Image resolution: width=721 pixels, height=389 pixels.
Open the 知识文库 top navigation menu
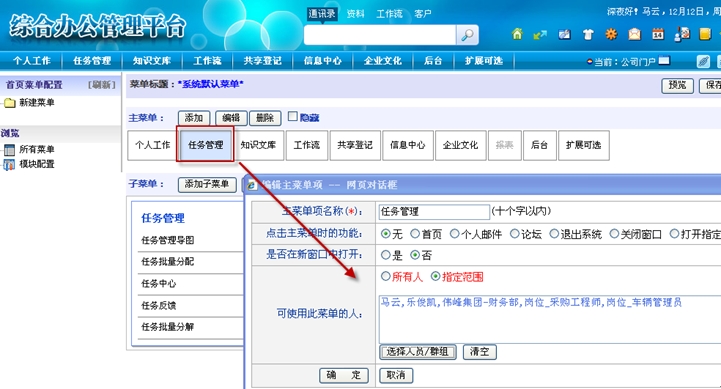(x=152, y=61)
